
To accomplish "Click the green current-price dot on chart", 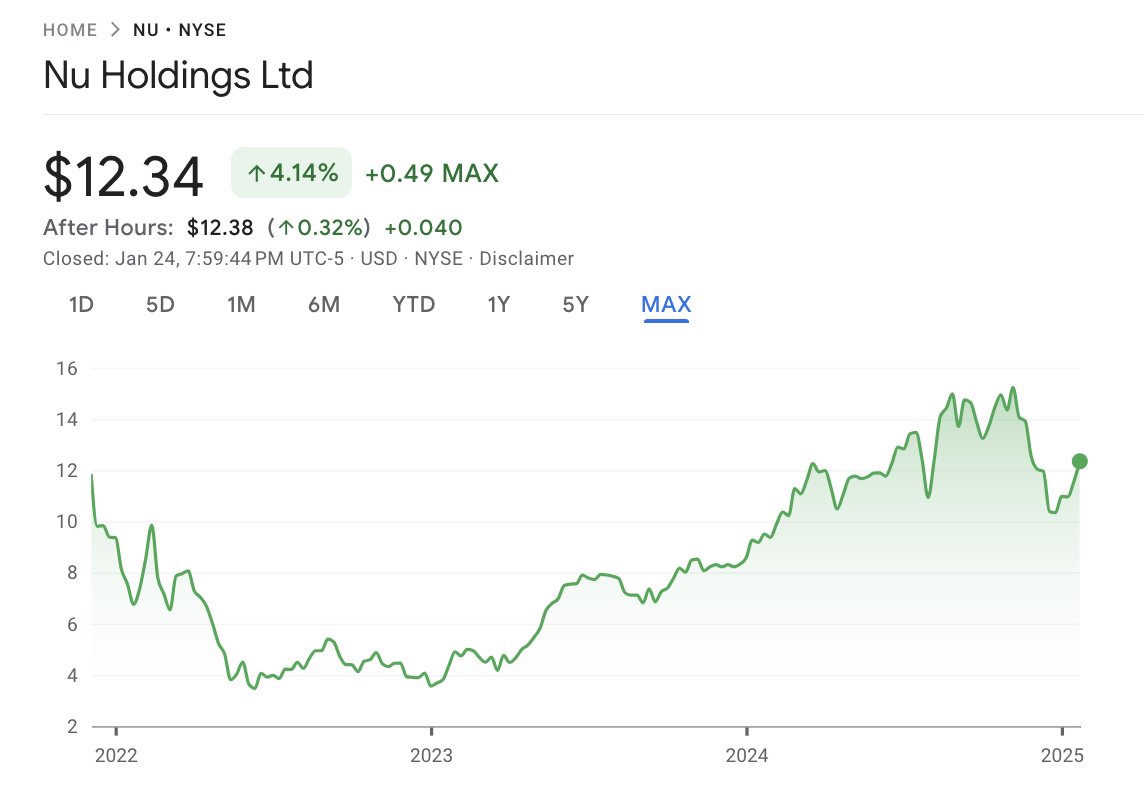I will 1080,461.
